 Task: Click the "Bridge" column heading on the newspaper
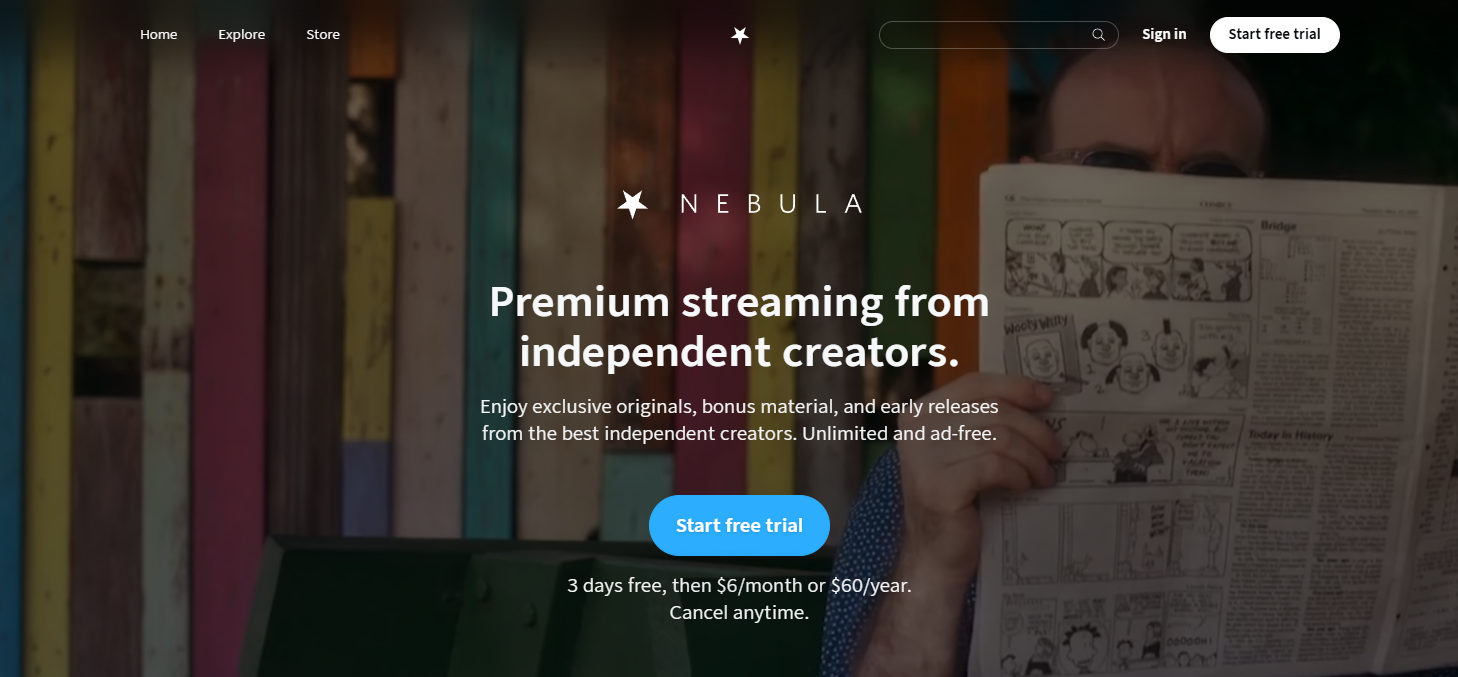[1278, 226]
